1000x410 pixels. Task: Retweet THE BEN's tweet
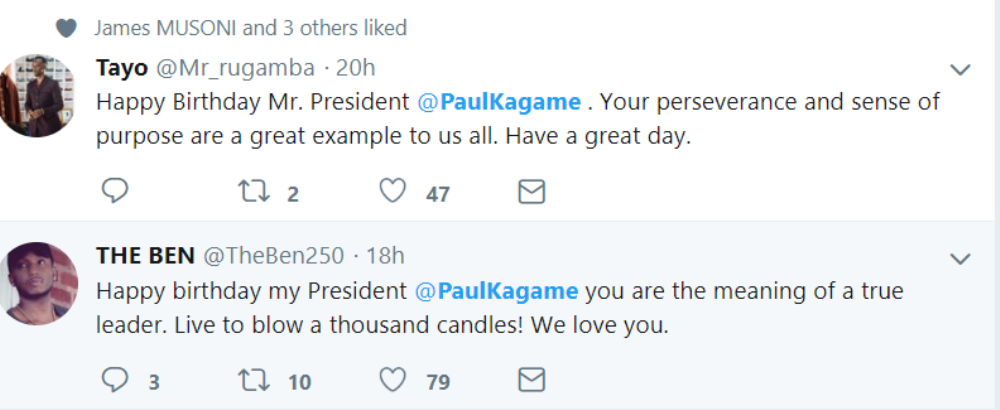point(254,380)
